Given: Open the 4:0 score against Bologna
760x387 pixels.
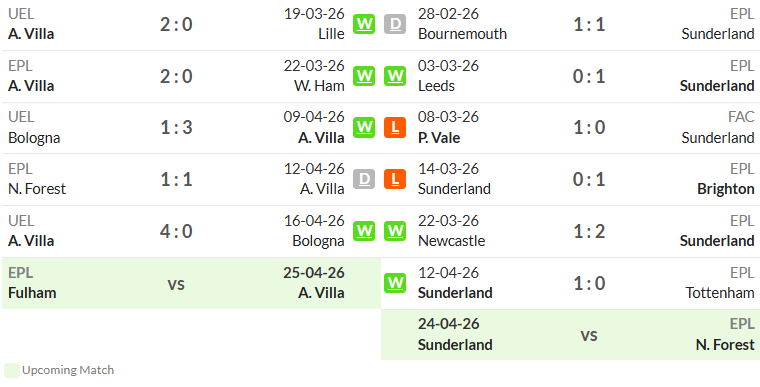Looking at the screenshot, I should [x=176, y=231].
